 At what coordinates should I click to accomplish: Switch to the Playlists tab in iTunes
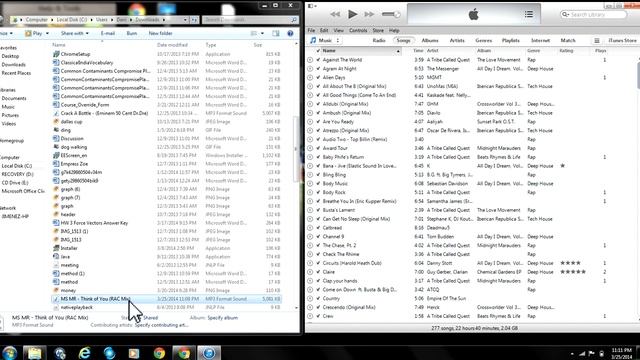(x=511, y=40)
